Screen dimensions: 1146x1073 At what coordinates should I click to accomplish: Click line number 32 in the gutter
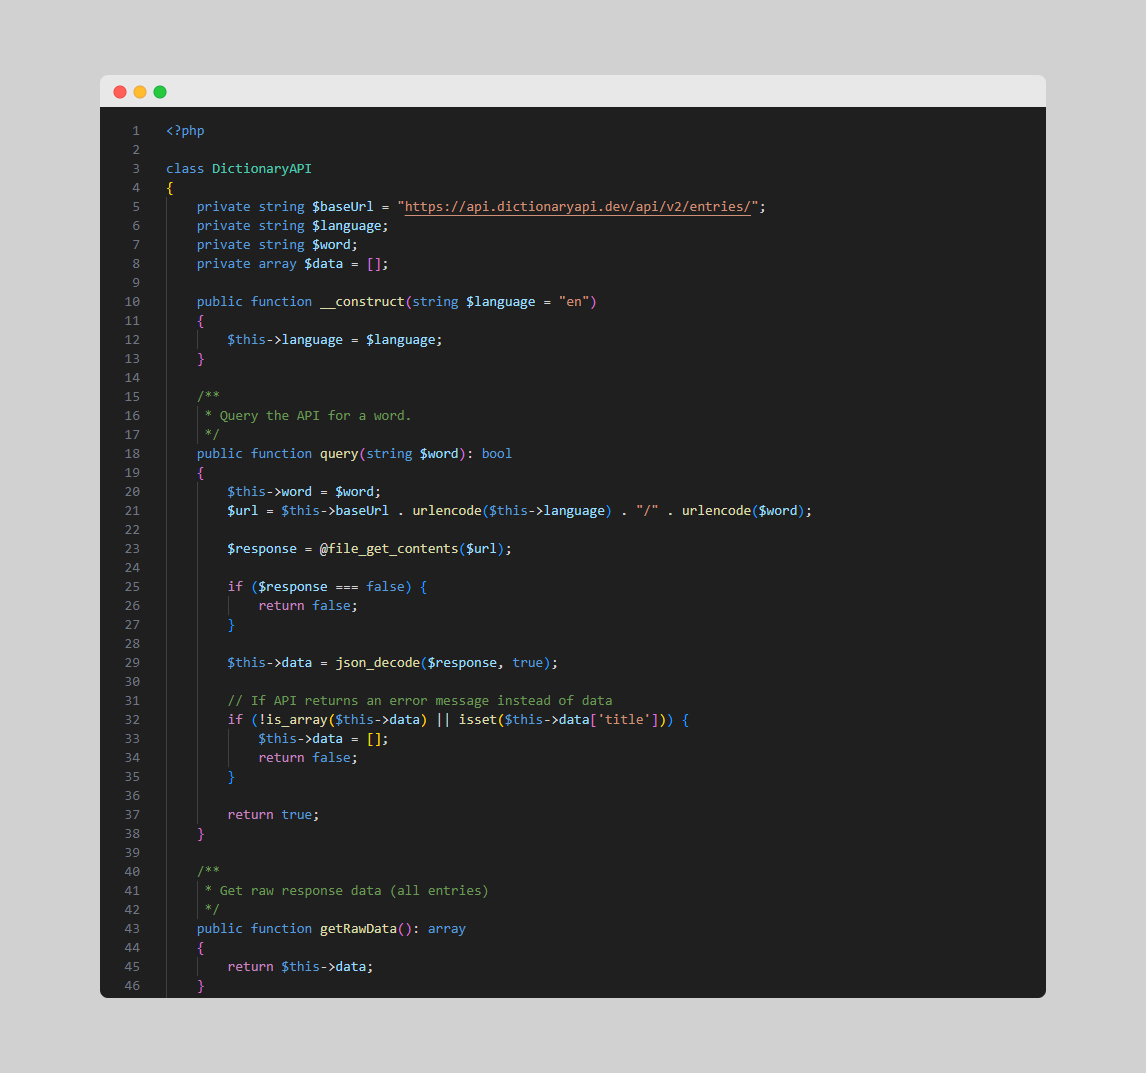point(132,720)
